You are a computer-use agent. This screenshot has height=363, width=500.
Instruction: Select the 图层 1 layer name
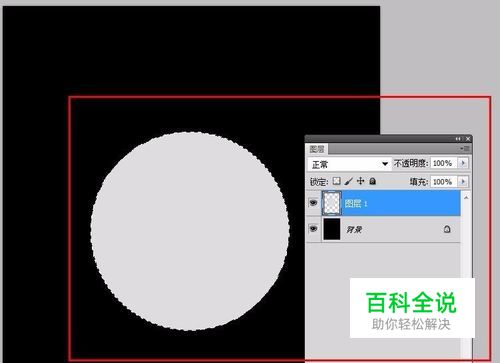tap(356, 203)
